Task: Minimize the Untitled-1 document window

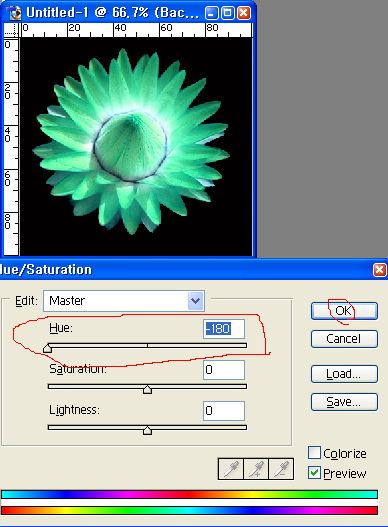Action: pos(211,13)
